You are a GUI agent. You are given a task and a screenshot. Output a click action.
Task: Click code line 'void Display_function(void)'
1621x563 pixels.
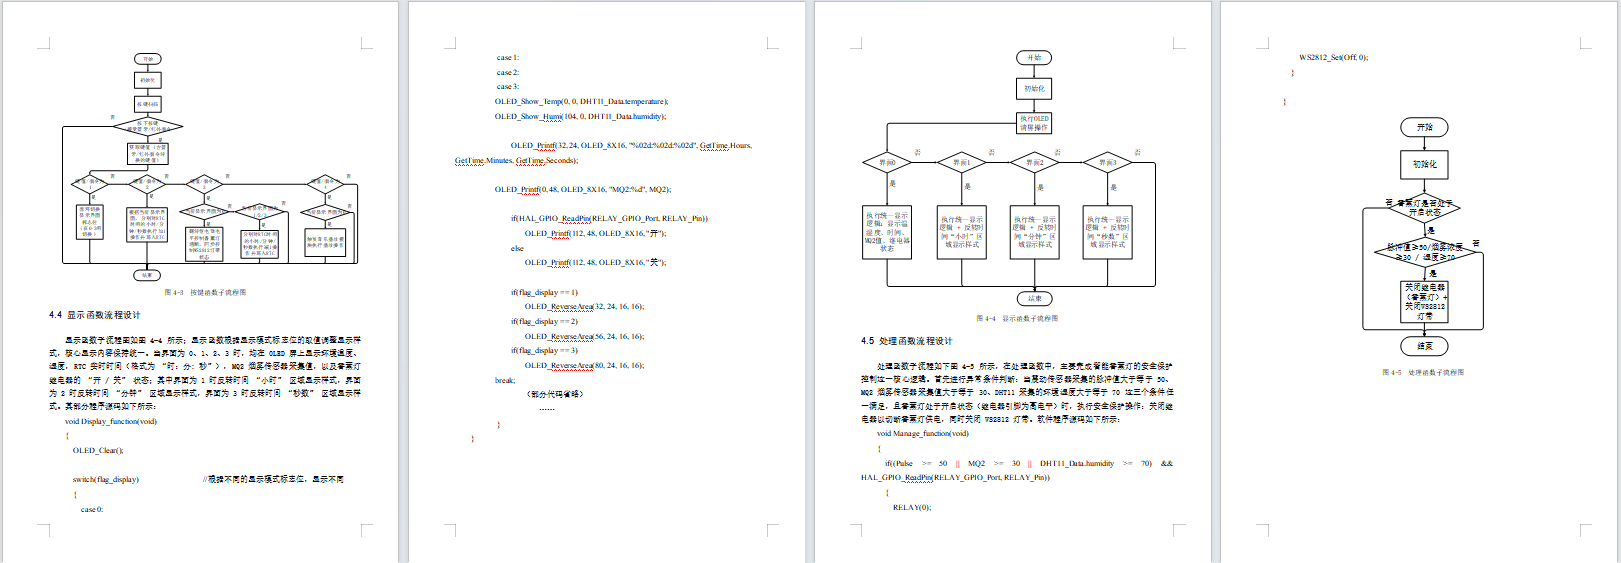[x=111, y=421]
